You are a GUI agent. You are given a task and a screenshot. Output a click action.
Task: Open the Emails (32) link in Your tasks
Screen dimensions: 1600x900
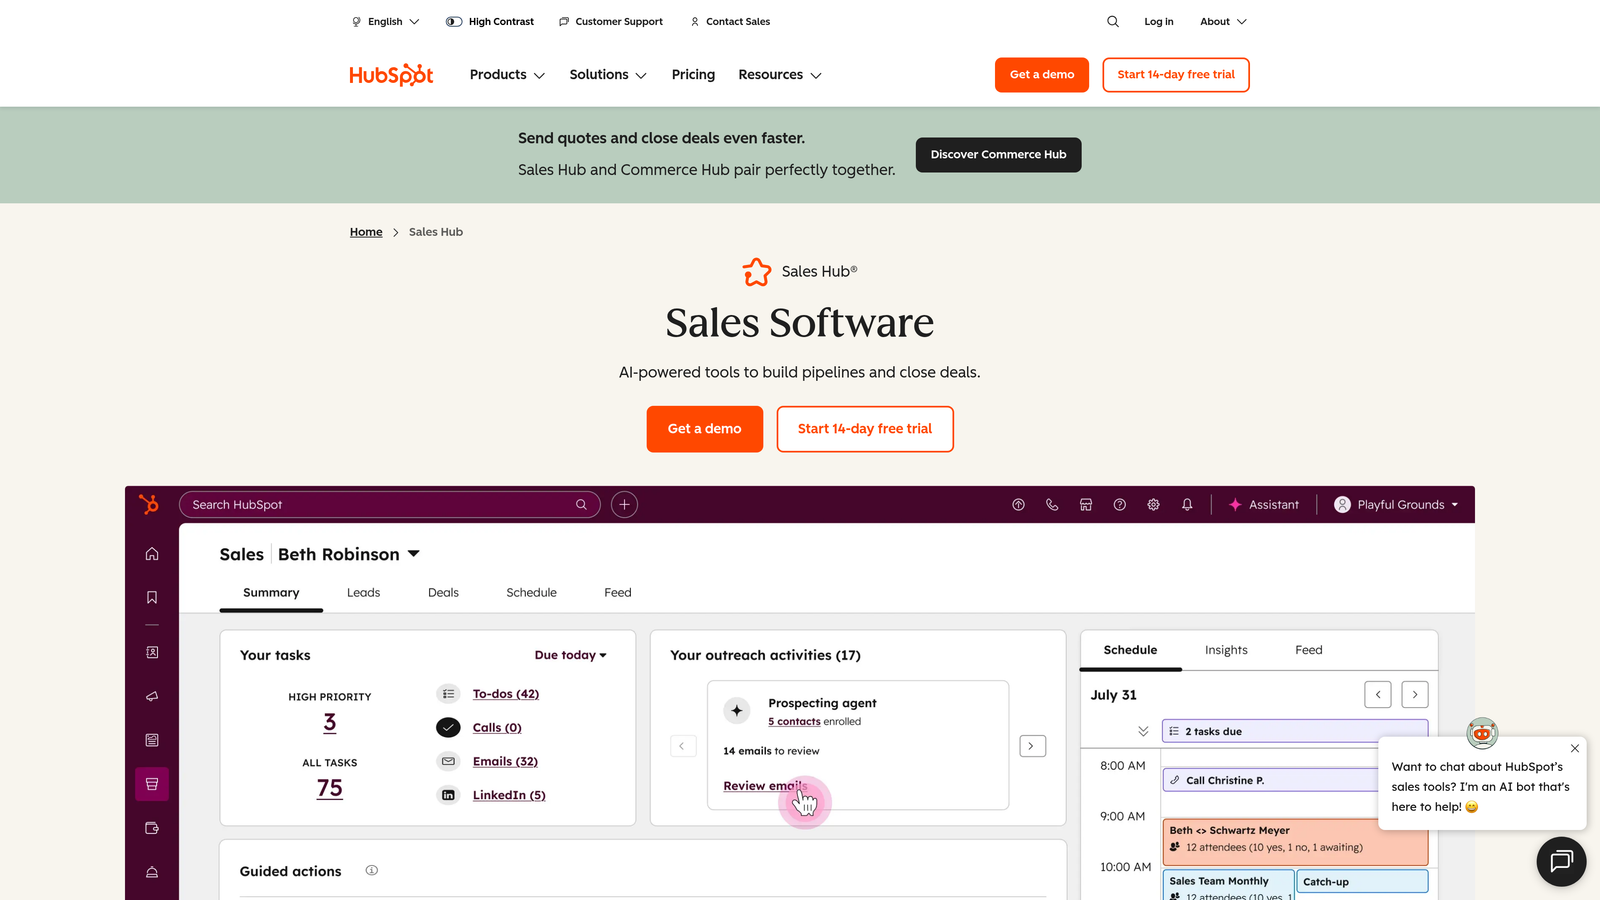click(505, 761)
